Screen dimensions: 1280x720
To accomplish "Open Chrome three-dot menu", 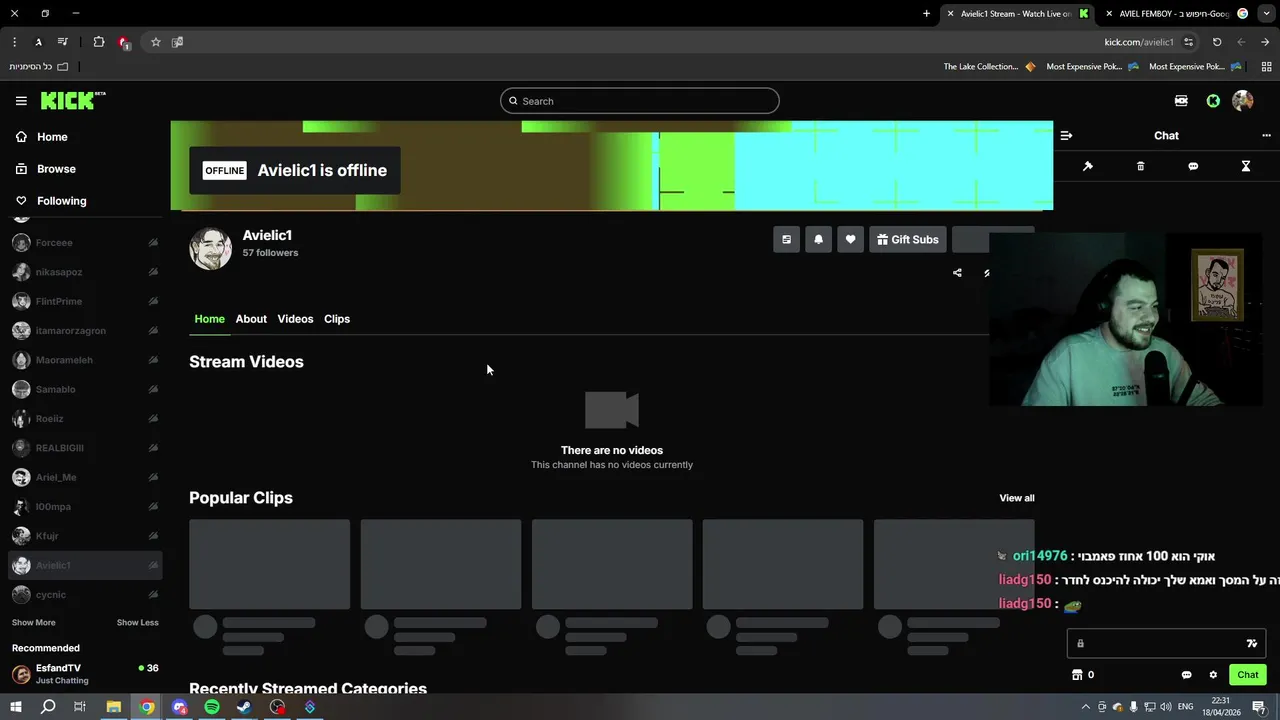I will pyautogui.click(x=14, y=42).
